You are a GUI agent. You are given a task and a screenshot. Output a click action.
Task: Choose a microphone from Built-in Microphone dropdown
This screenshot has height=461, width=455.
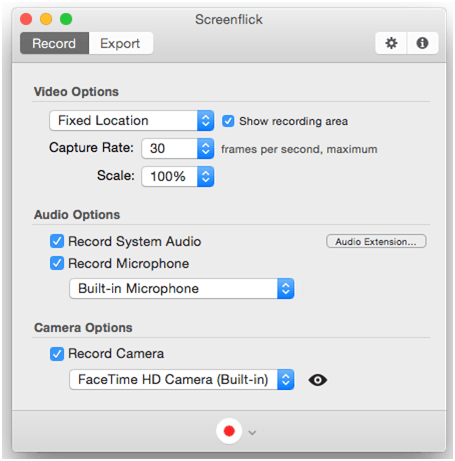pos(182,288)
